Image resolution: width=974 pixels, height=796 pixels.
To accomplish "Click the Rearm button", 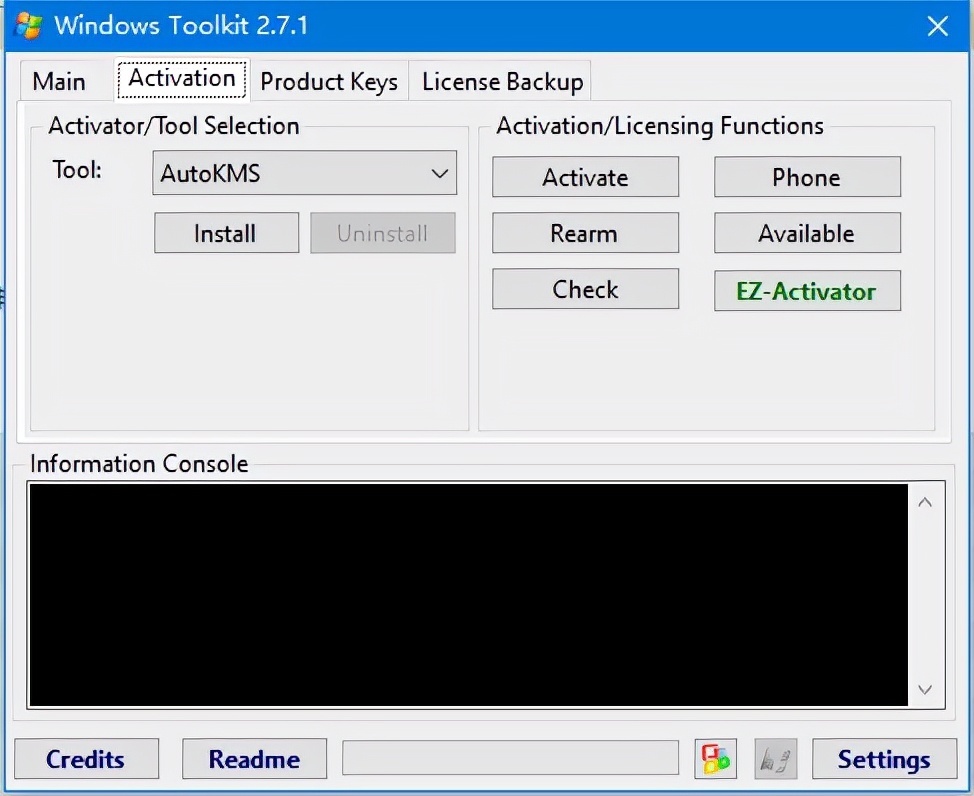I will pyautogui.click(x=585, y=233).
